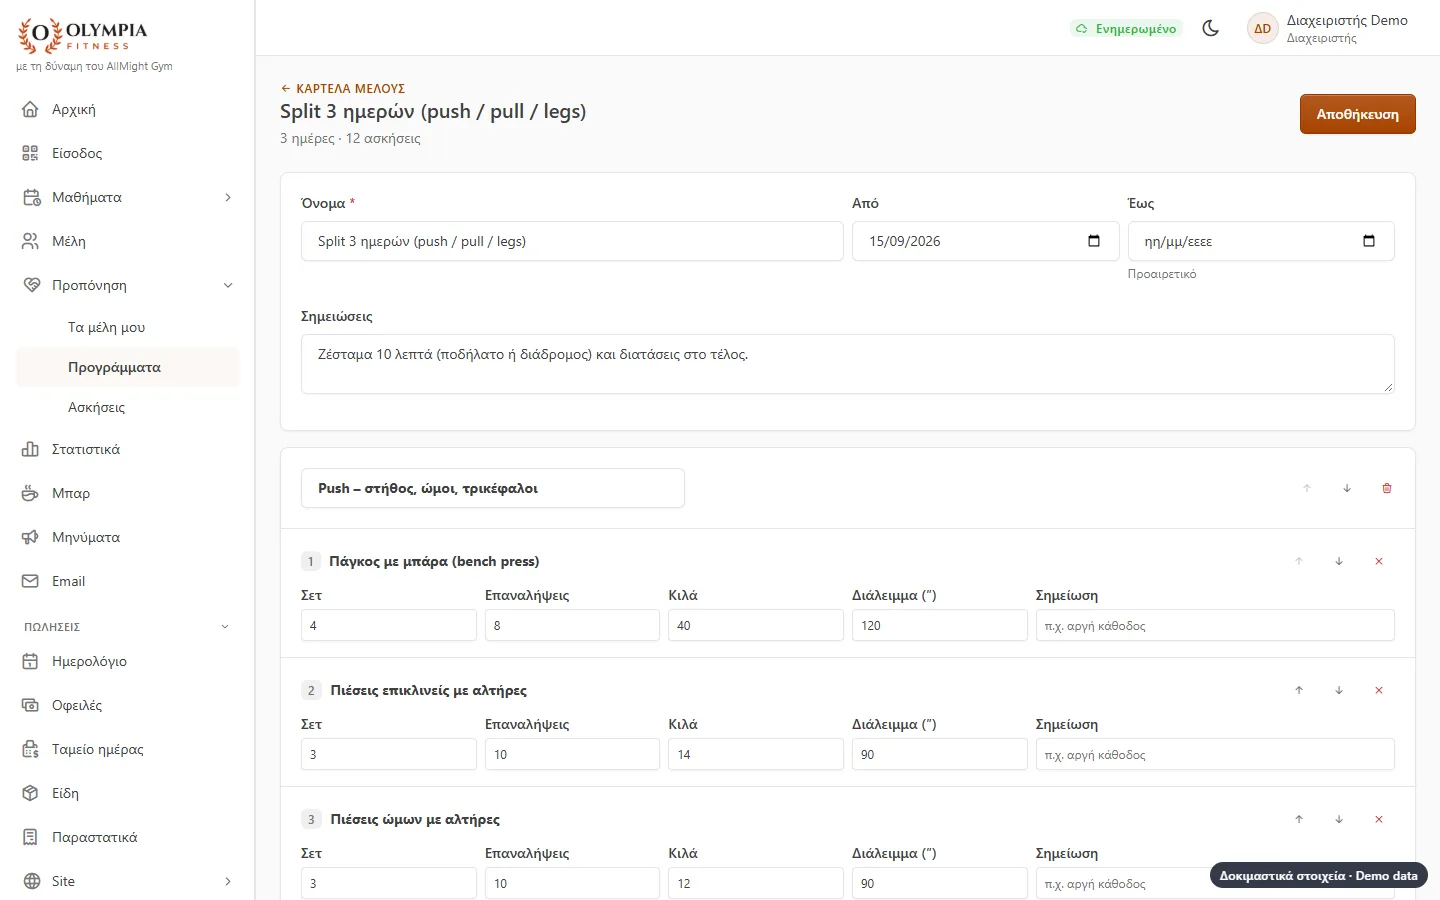Move the Push day block down
This screenshot has width=1440, height=900.
click(x=1347, y=488)
